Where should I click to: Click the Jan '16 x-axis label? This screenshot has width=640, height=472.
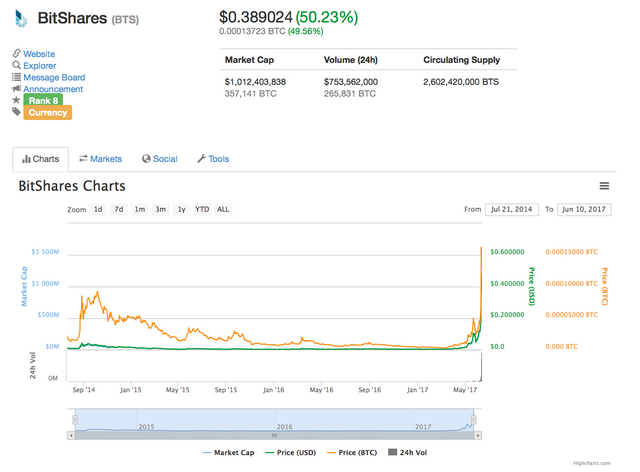(273, 390)
